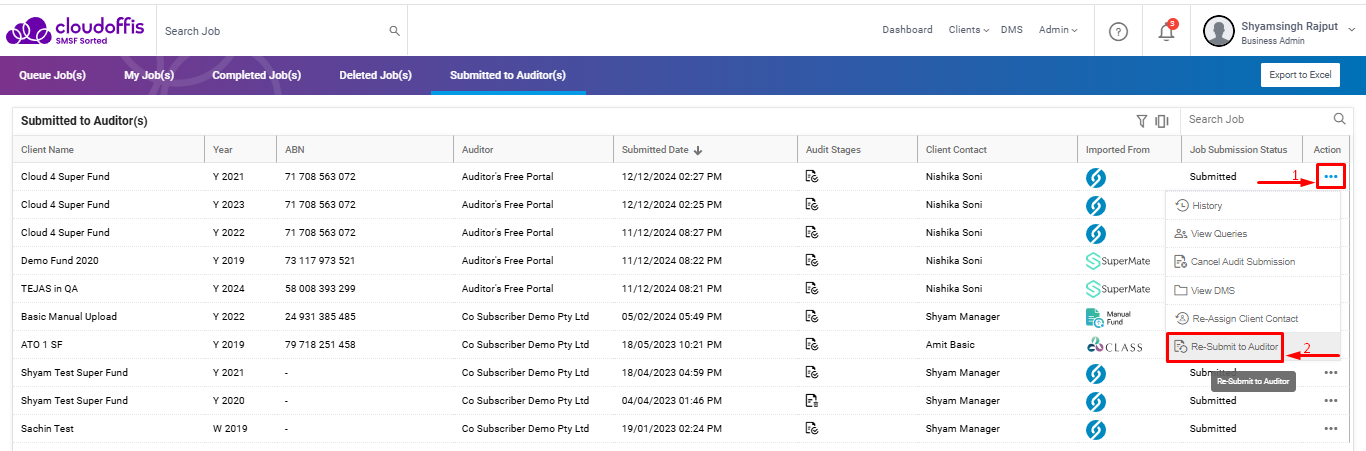The width and height of the screenshot is (1366, 451).
Task: Open action dots for Shyam Test Super Fund Y 2020
Action: click(x=1330, y=401)
